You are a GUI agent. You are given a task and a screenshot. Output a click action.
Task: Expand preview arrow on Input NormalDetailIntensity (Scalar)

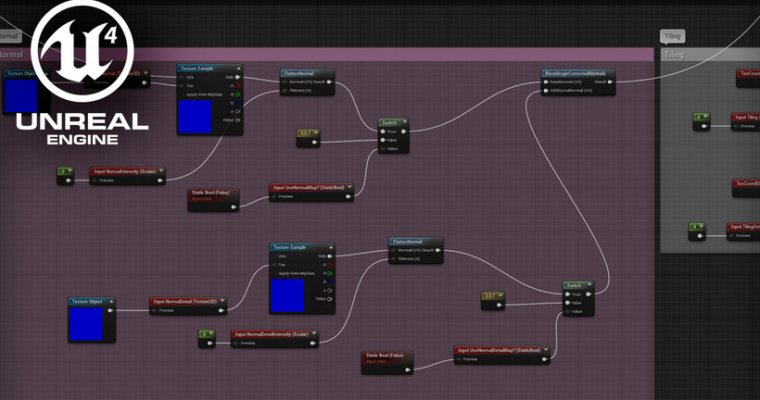coord(314,334)
